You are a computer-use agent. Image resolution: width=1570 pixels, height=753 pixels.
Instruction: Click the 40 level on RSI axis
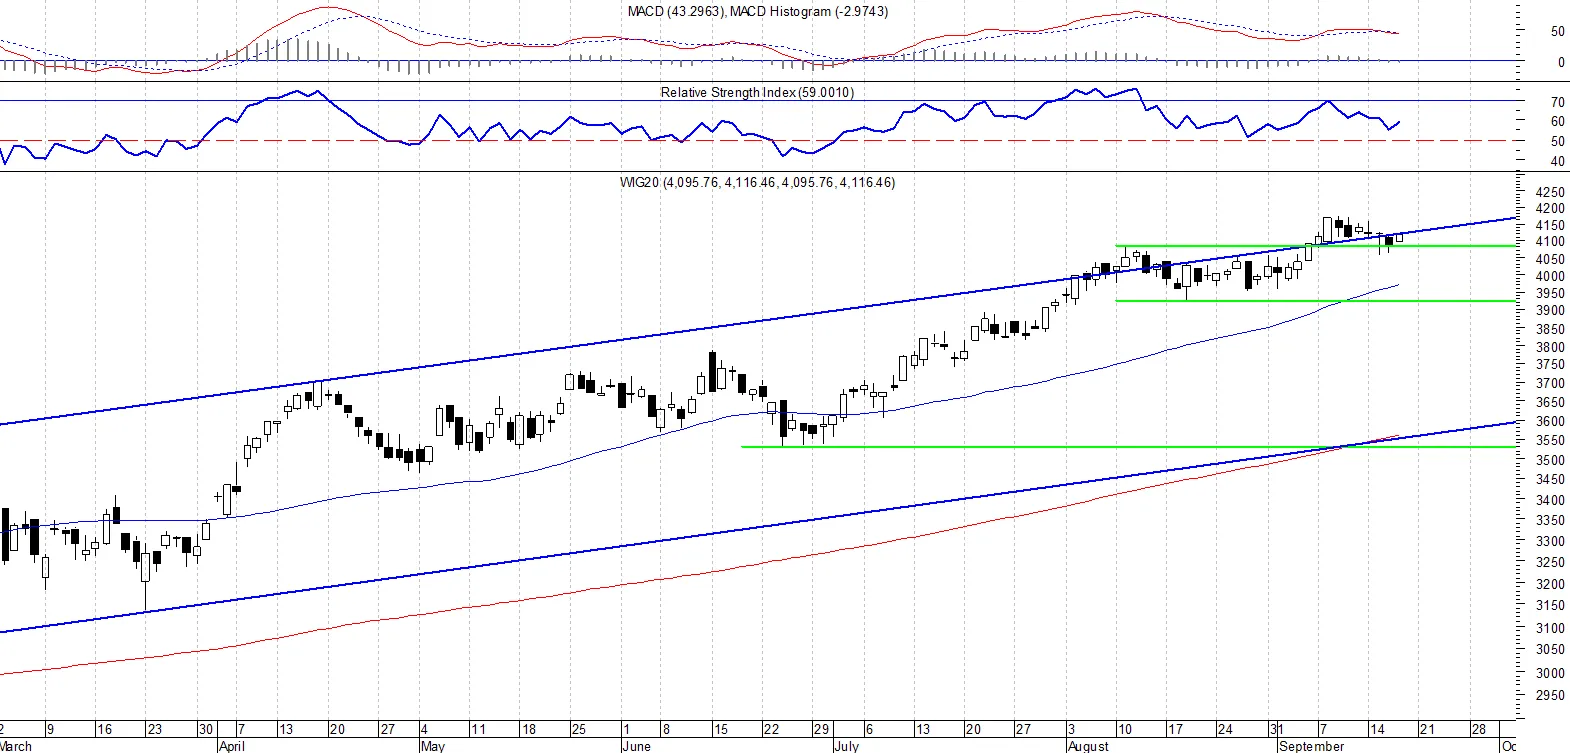click(1557, 161)
